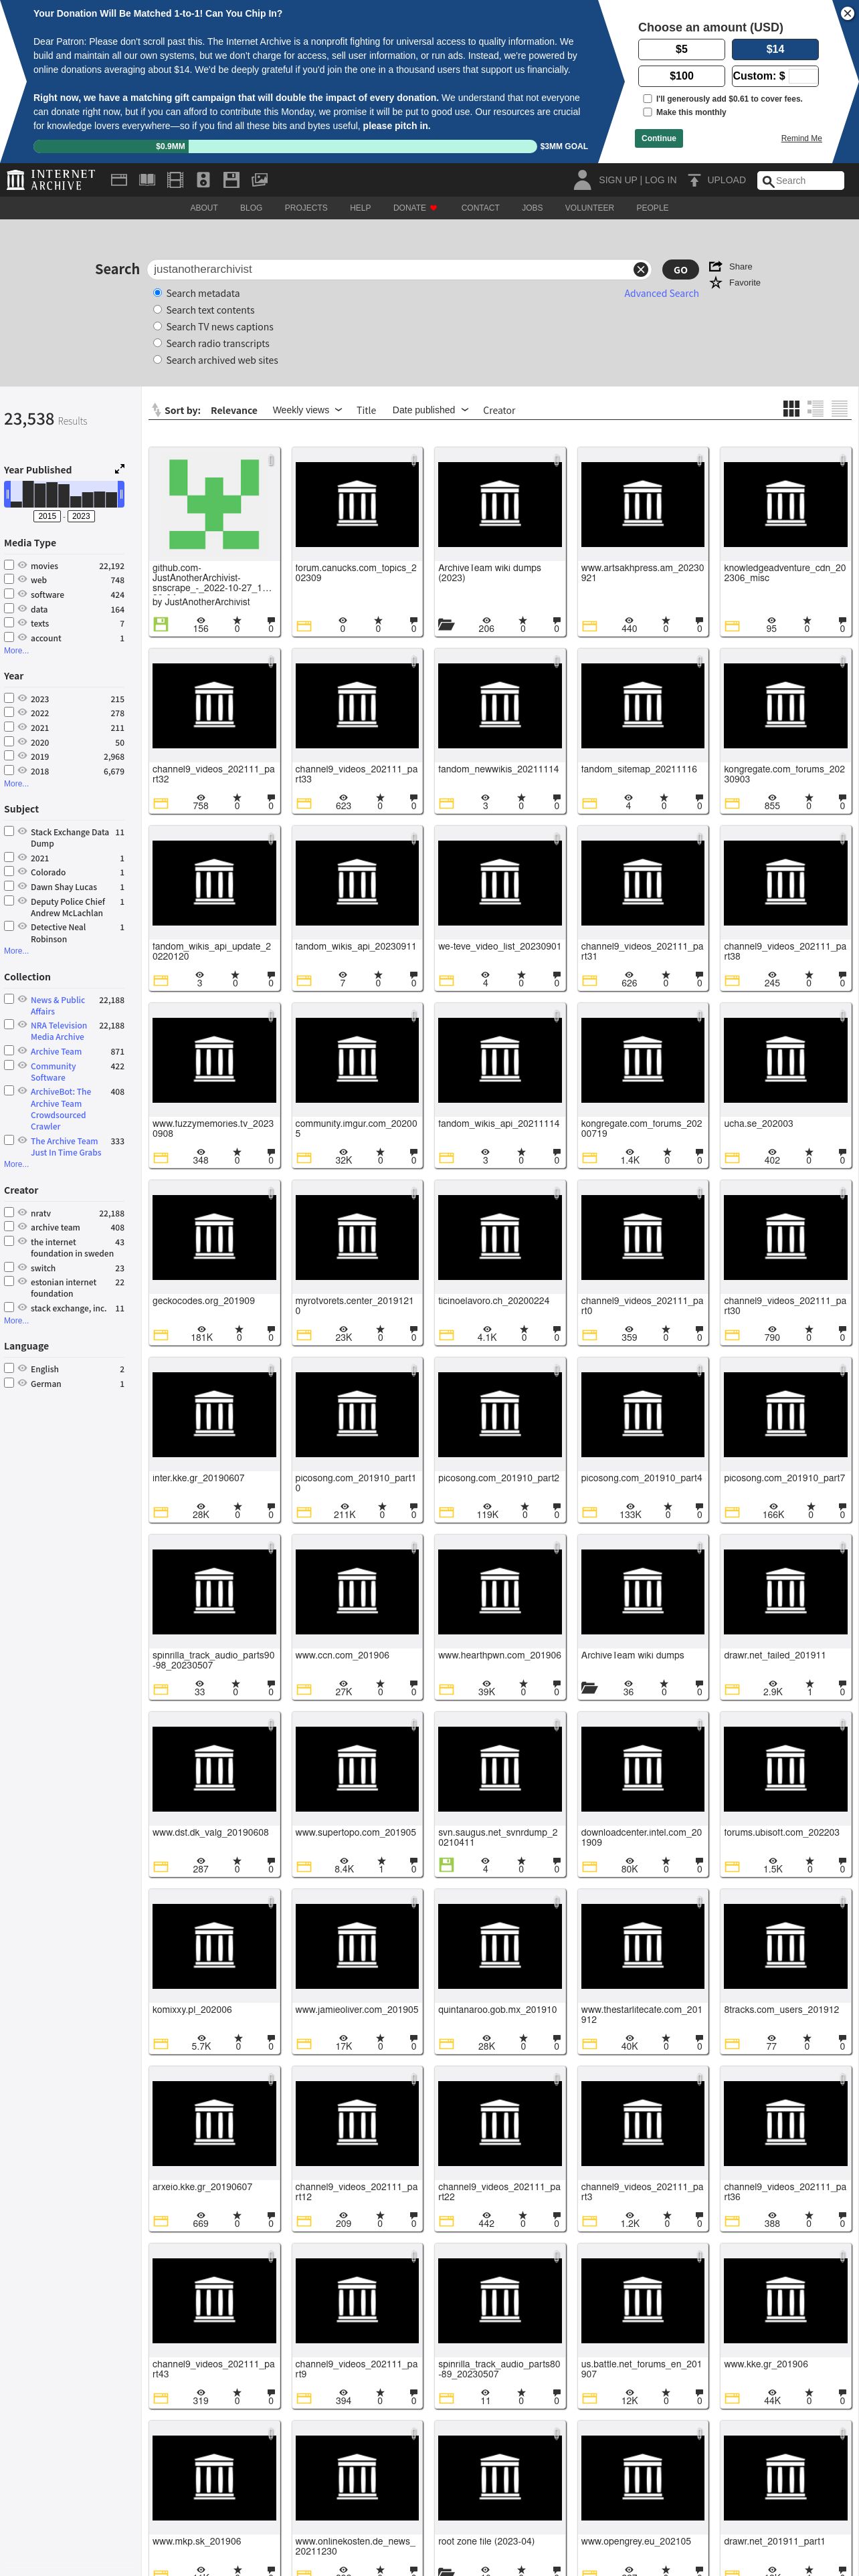Open the Texts (book) icon in navbar
This screenshot has width=859, height=2576.
pyautogui.click(x=147, y=180)
